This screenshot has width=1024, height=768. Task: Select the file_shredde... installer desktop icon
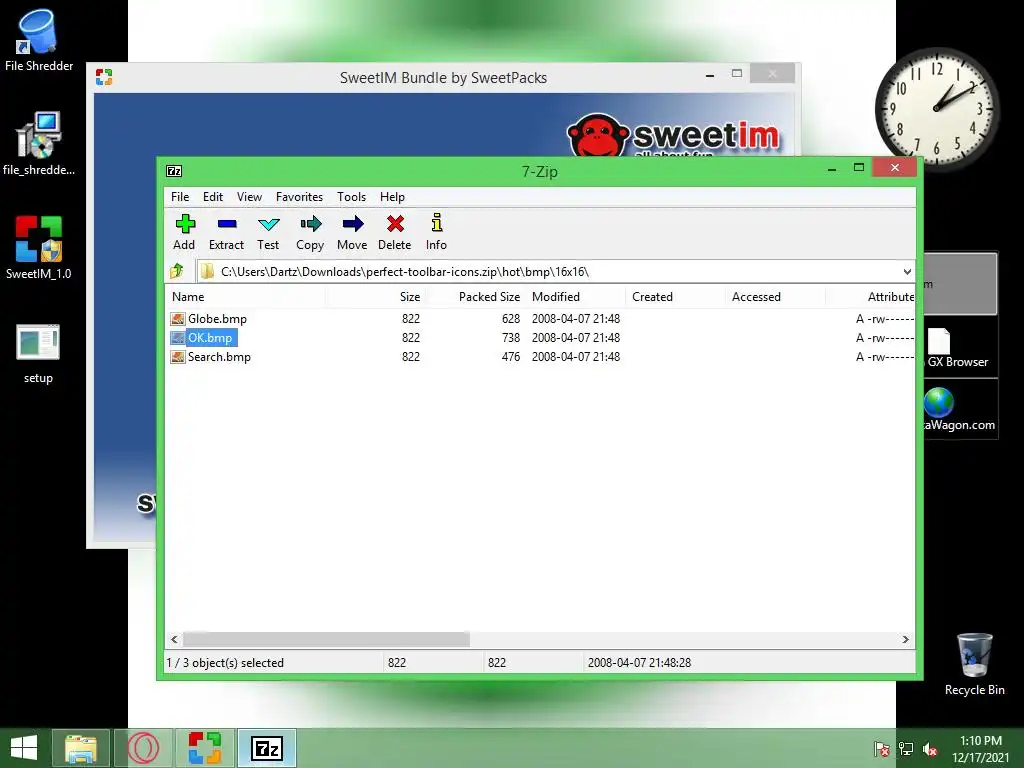[x=39, y=144]
